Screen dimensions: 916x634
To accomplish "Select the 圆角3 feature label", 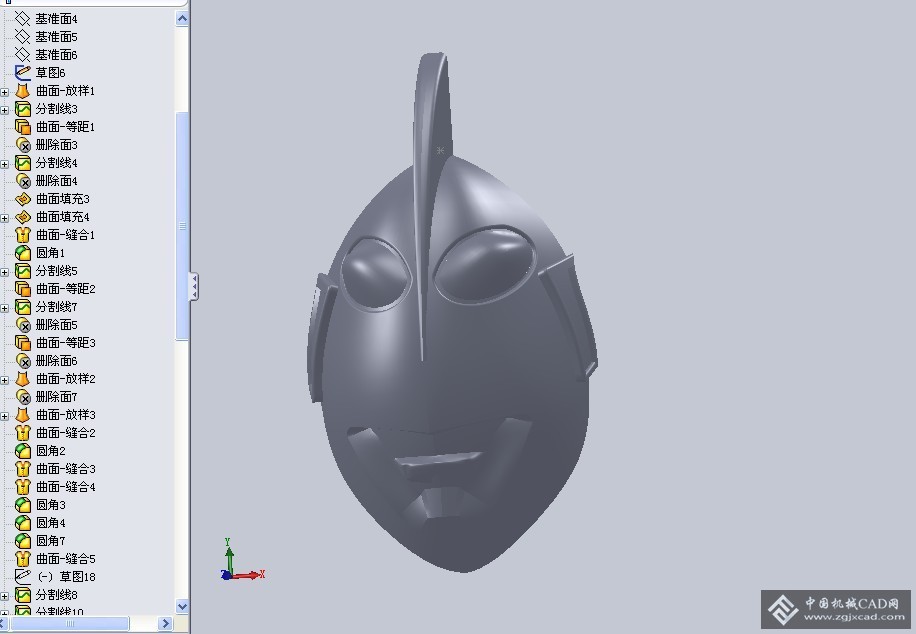I will [x=50, y=505].
